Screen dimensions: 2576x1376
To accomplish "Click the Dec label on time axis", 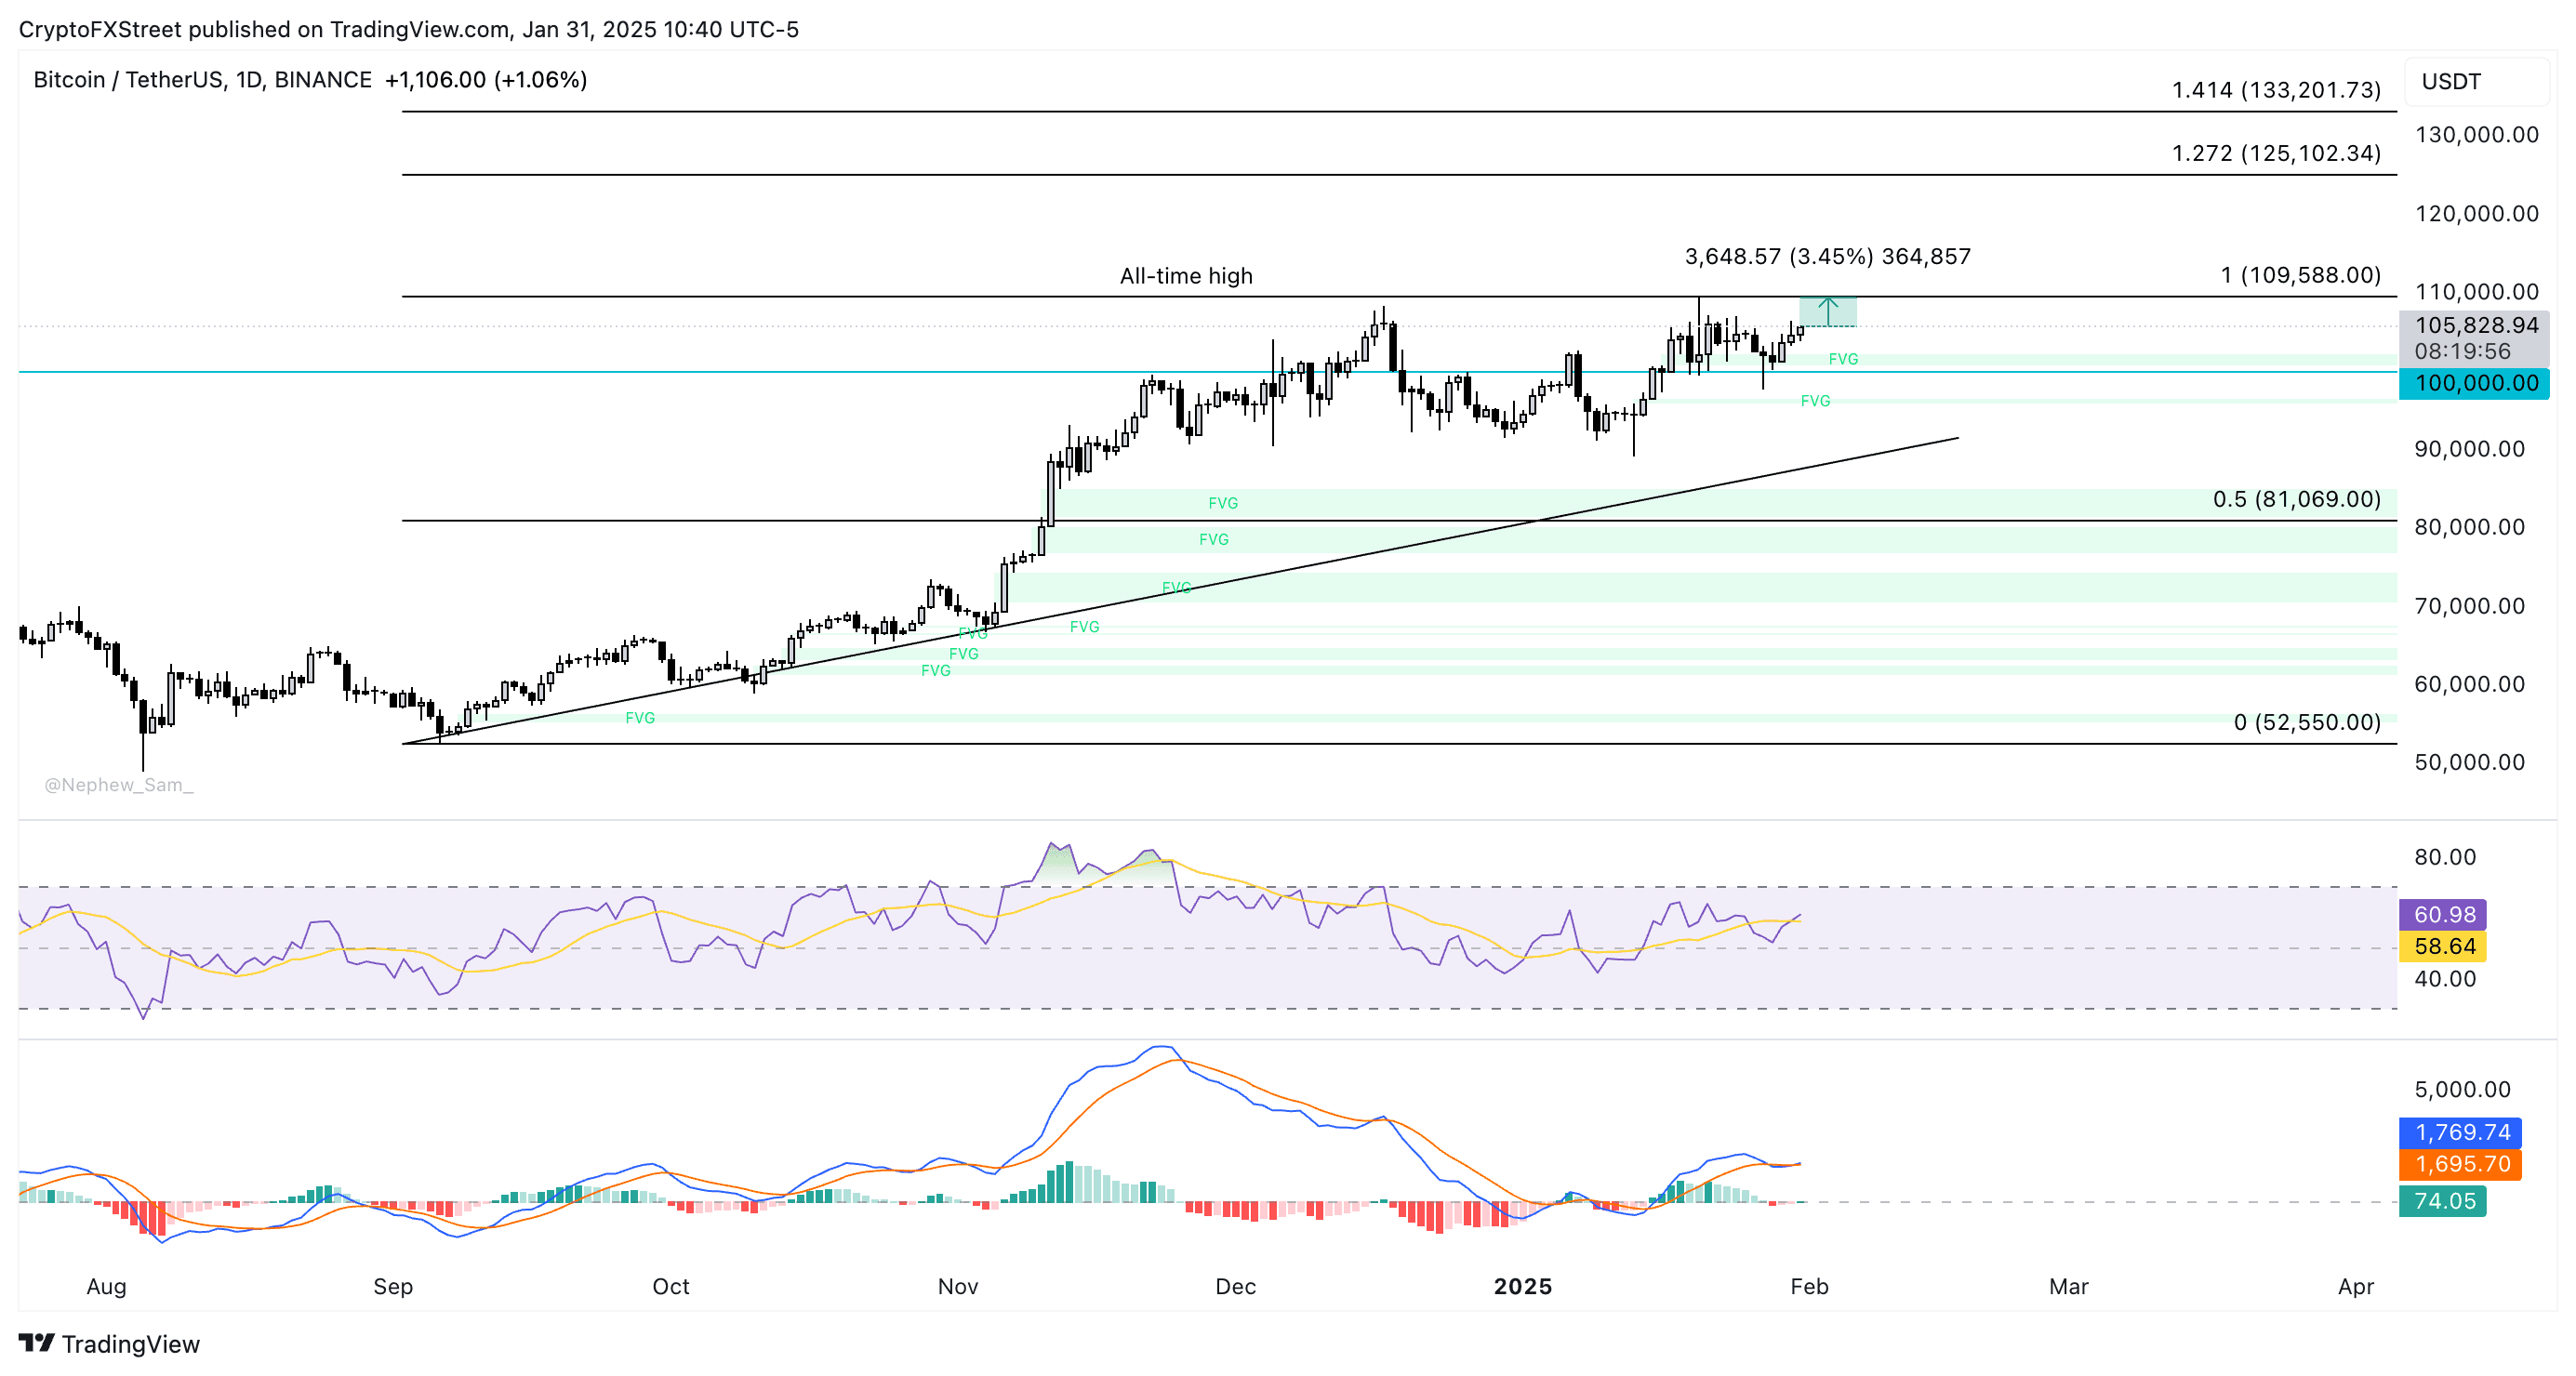I will click(x=1236, y=1286).
